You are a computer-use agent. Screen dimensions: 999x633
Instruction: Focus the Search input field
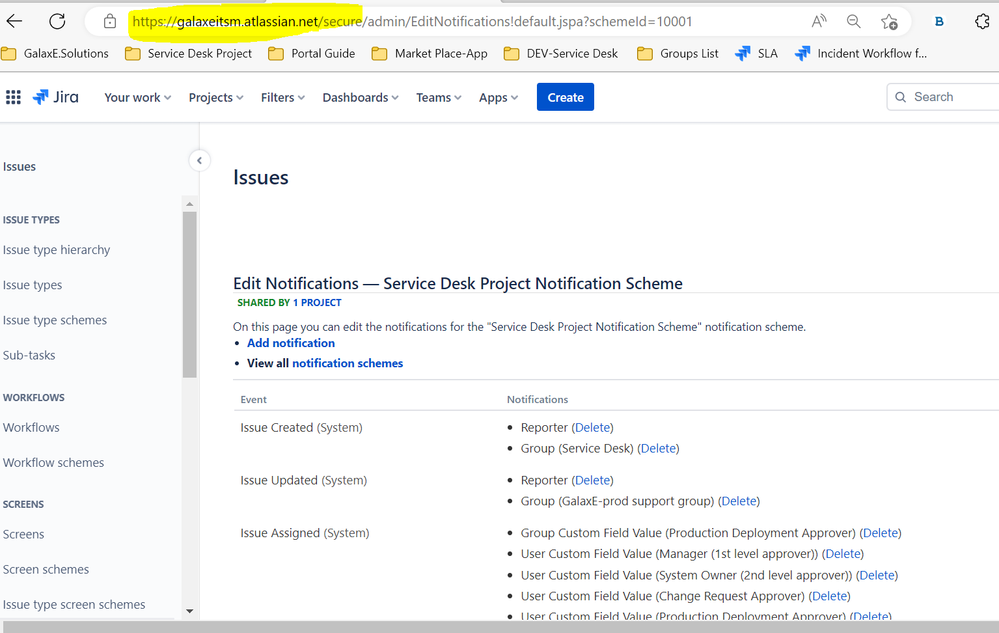point(943,97)
